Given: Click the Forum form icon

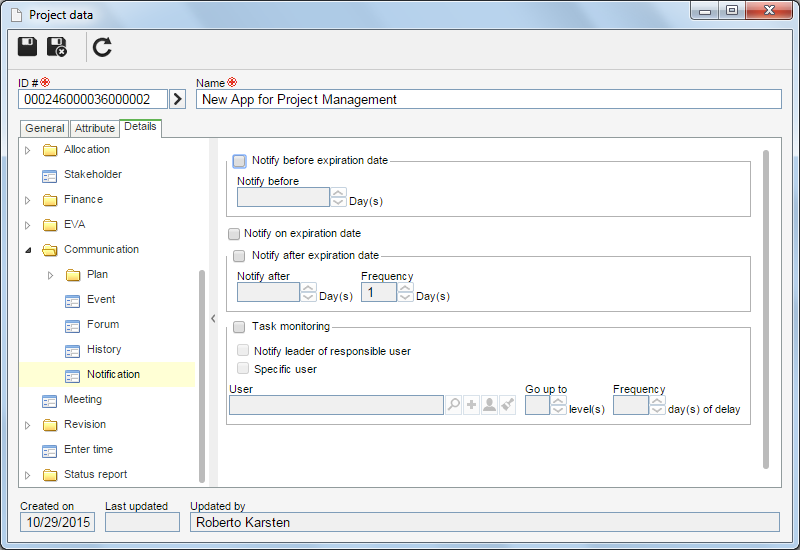Looking at the screenshot, I should 72,327.
